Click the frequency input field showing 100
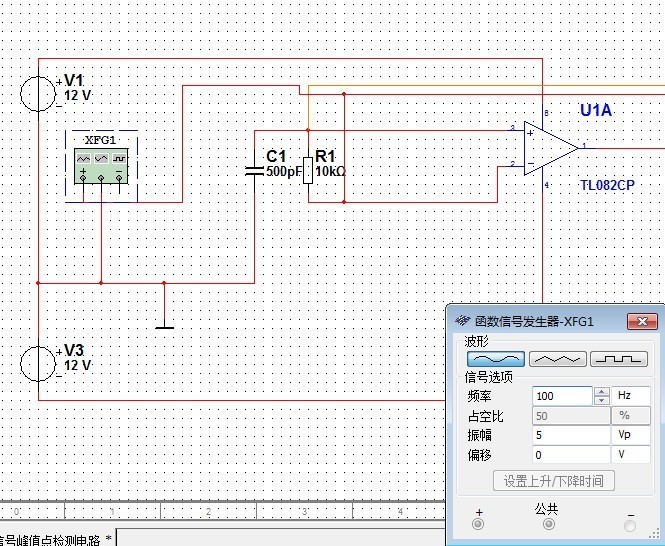This screenshot has width=665, height=546. pos(562,396)
